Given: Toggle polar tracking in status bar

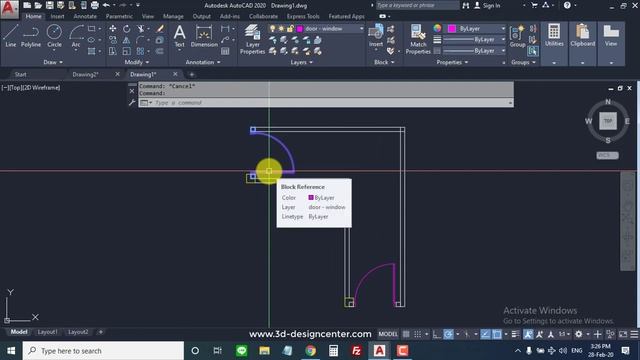Looking at the screenshot, I should 448,334.
